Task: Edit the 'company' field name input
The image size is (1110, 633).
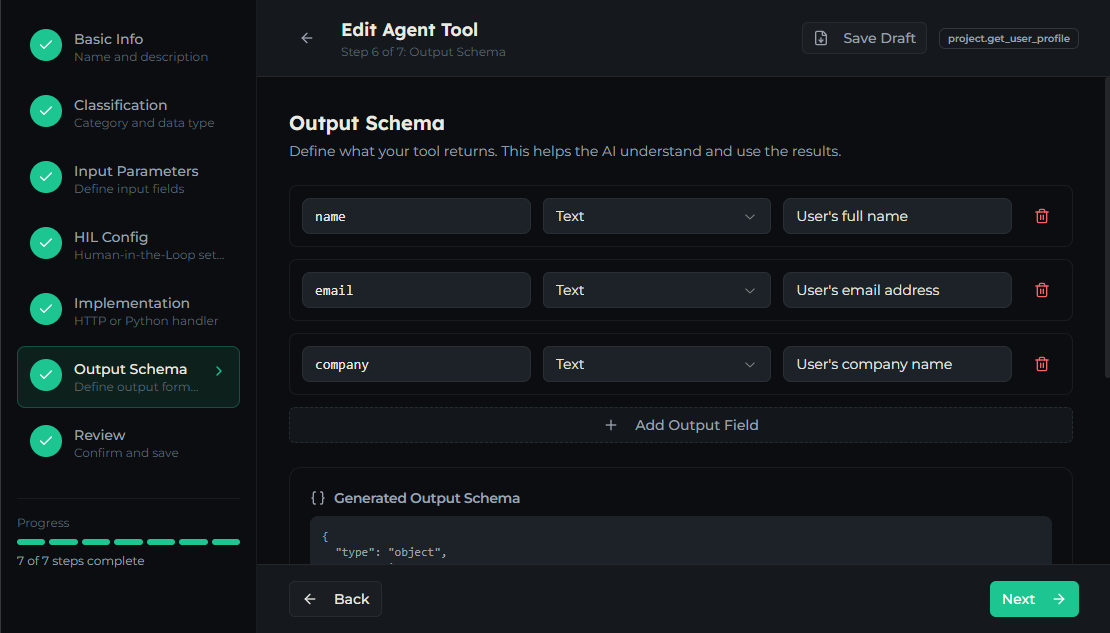Action: coord(416,364)
